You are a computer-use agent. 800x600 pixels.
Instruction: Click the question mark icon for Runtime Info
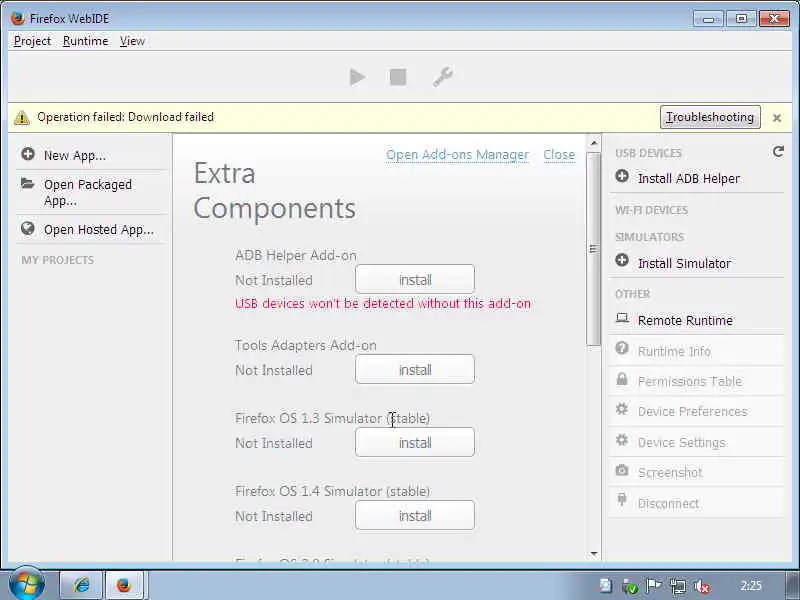tap(622, 348)
